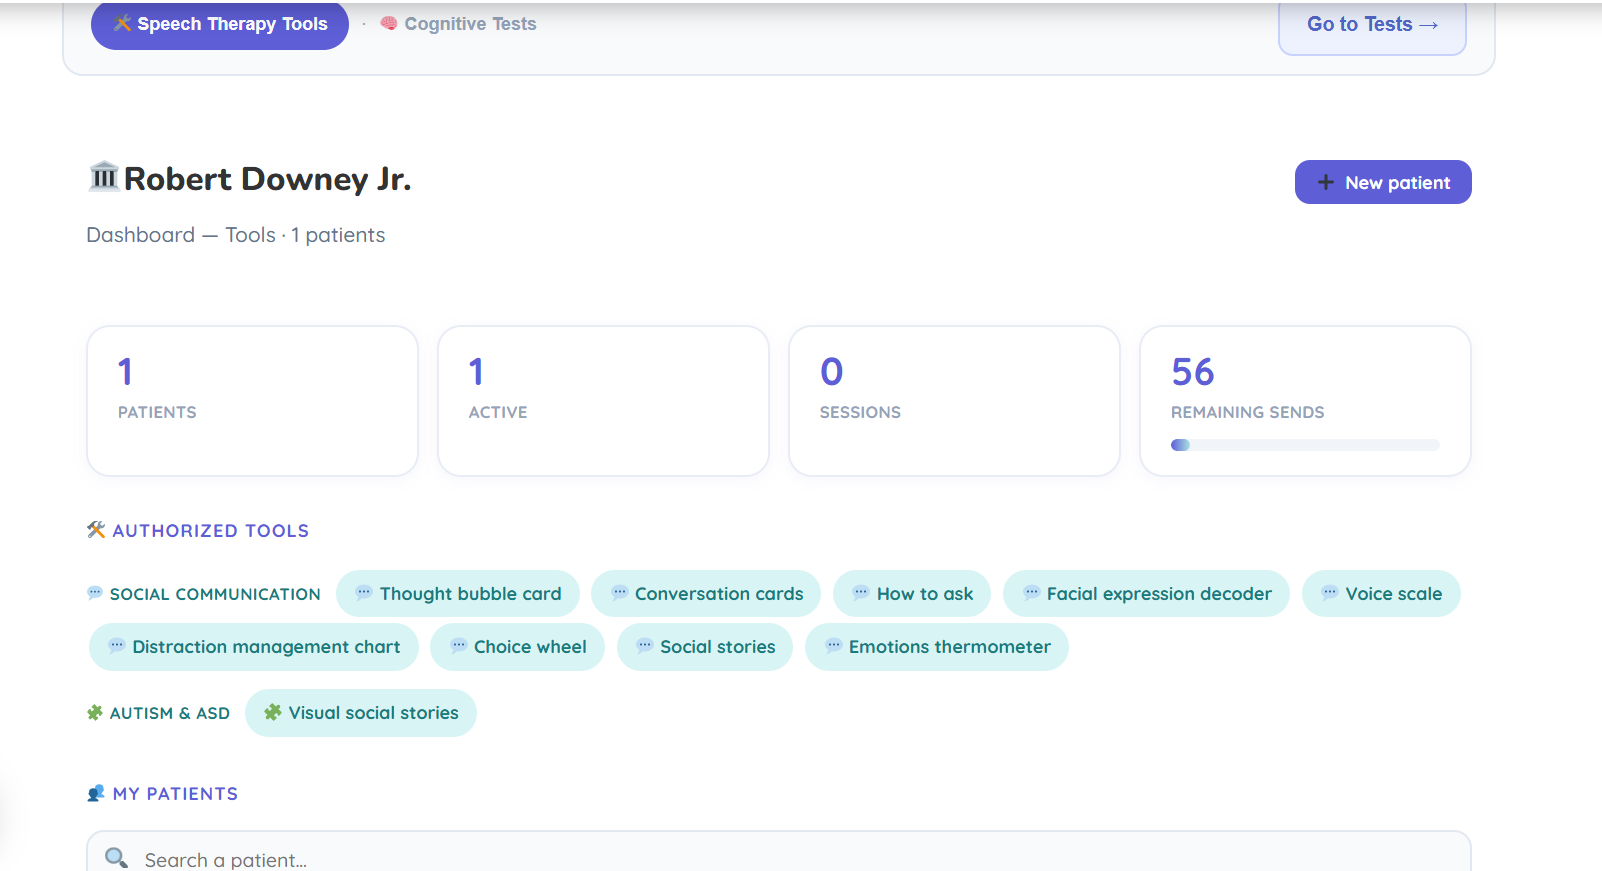Open the Facial expression decoder tool
The image size is (1602, 871).
click(x=1147, y=594)
